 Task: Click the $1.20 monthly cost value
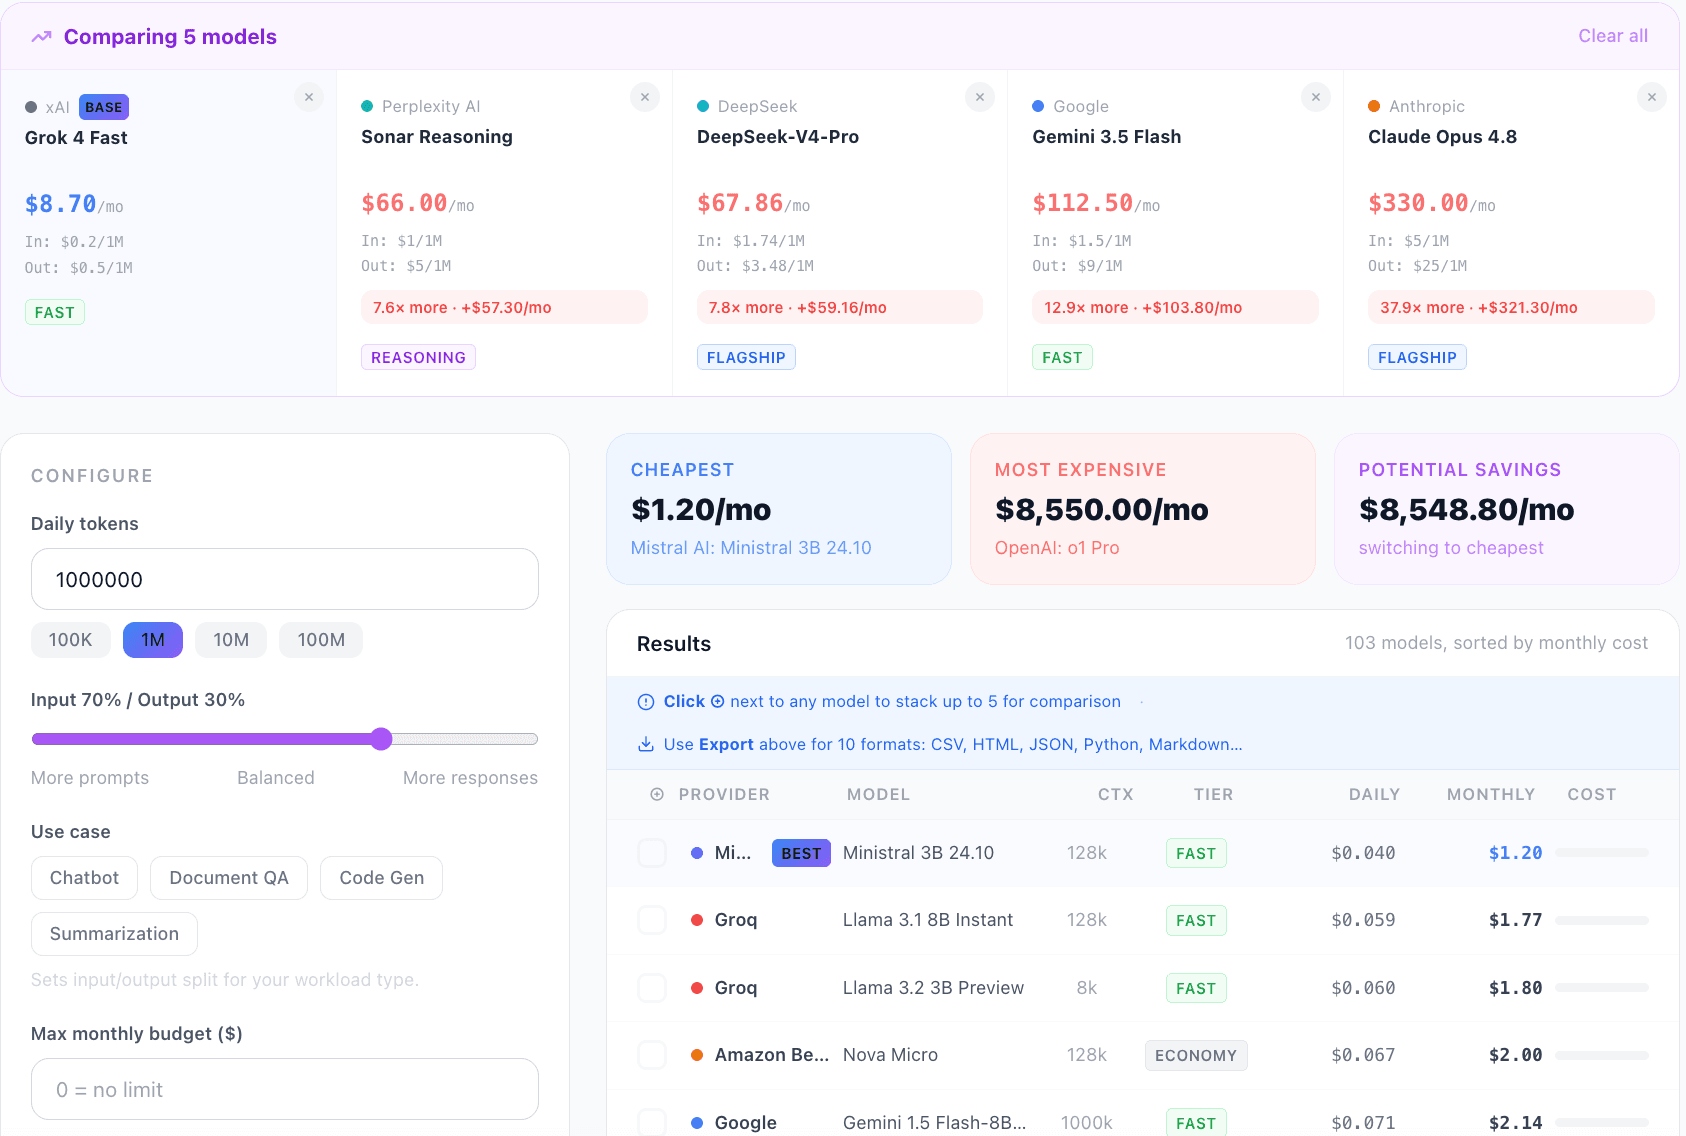pos(1515,853)
